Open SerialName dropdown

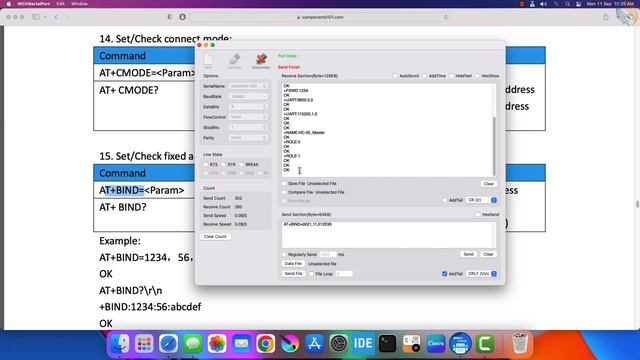click(x=248, y=86)
